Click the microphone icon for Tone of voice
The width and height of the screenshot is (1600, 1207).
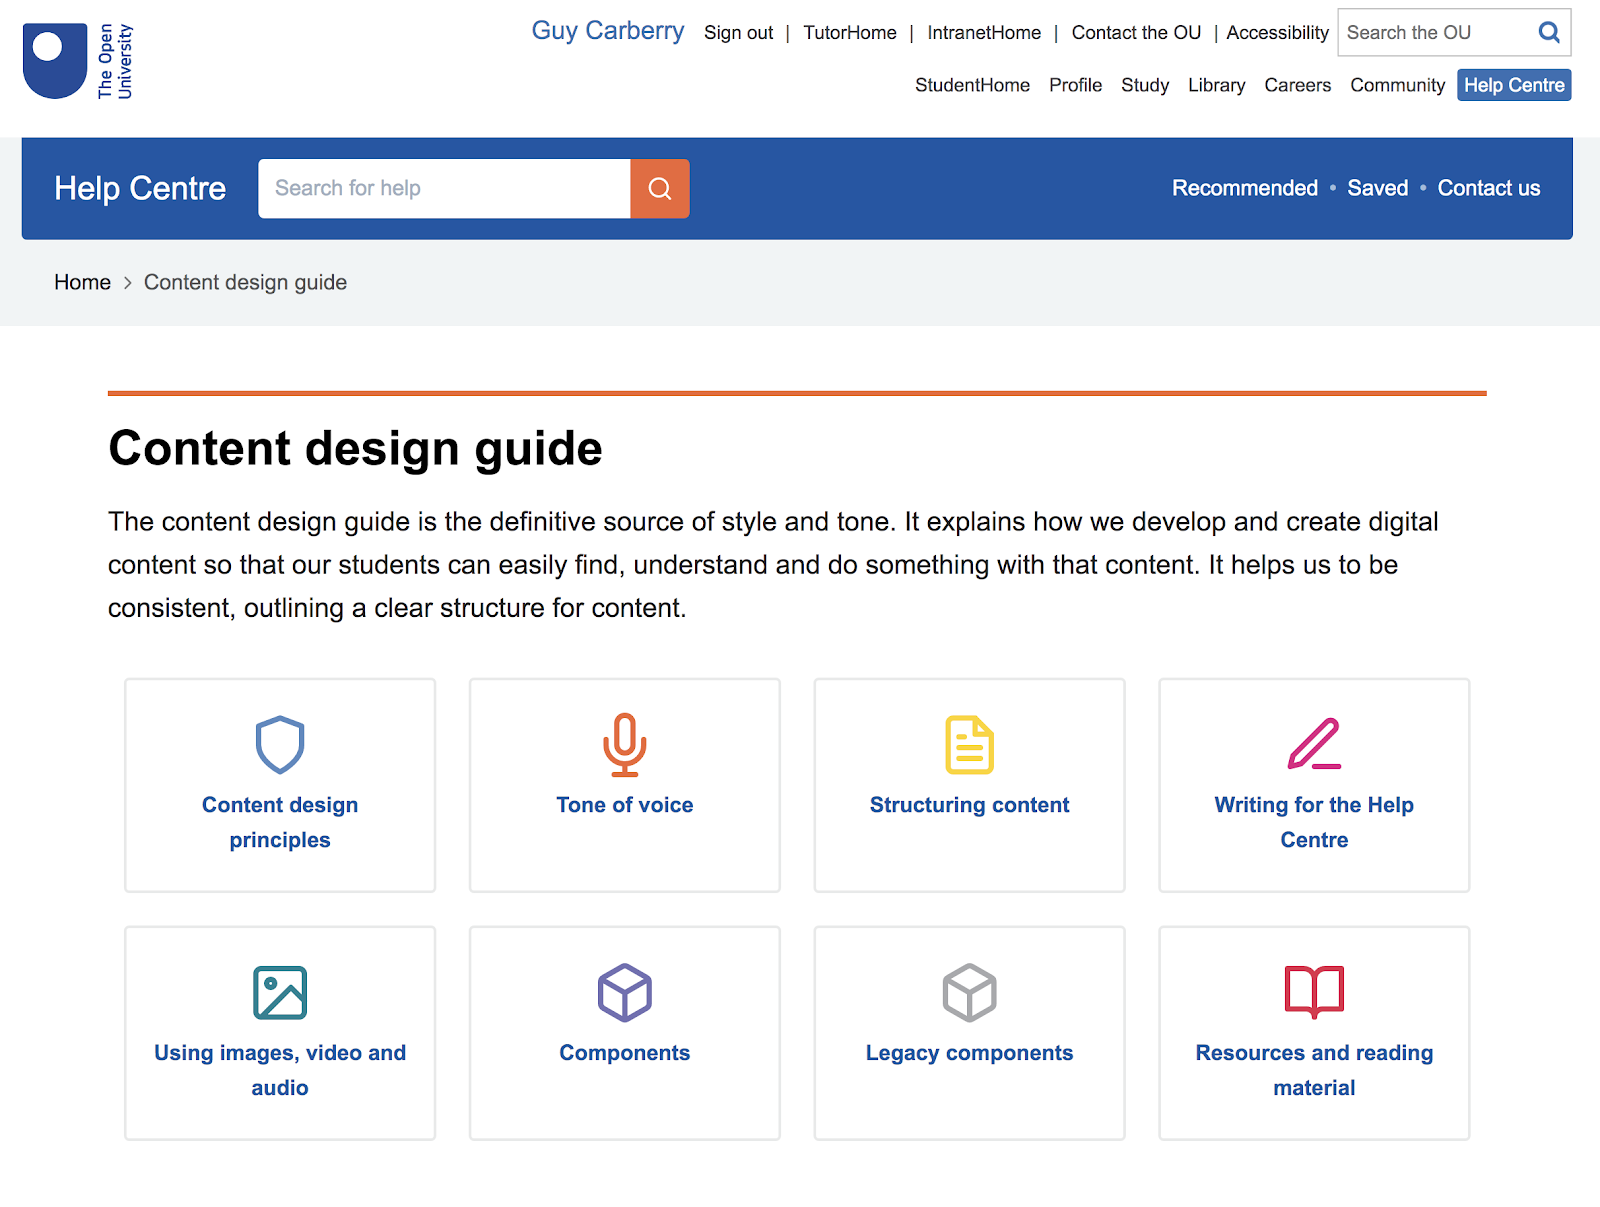[x=625, y=745]
